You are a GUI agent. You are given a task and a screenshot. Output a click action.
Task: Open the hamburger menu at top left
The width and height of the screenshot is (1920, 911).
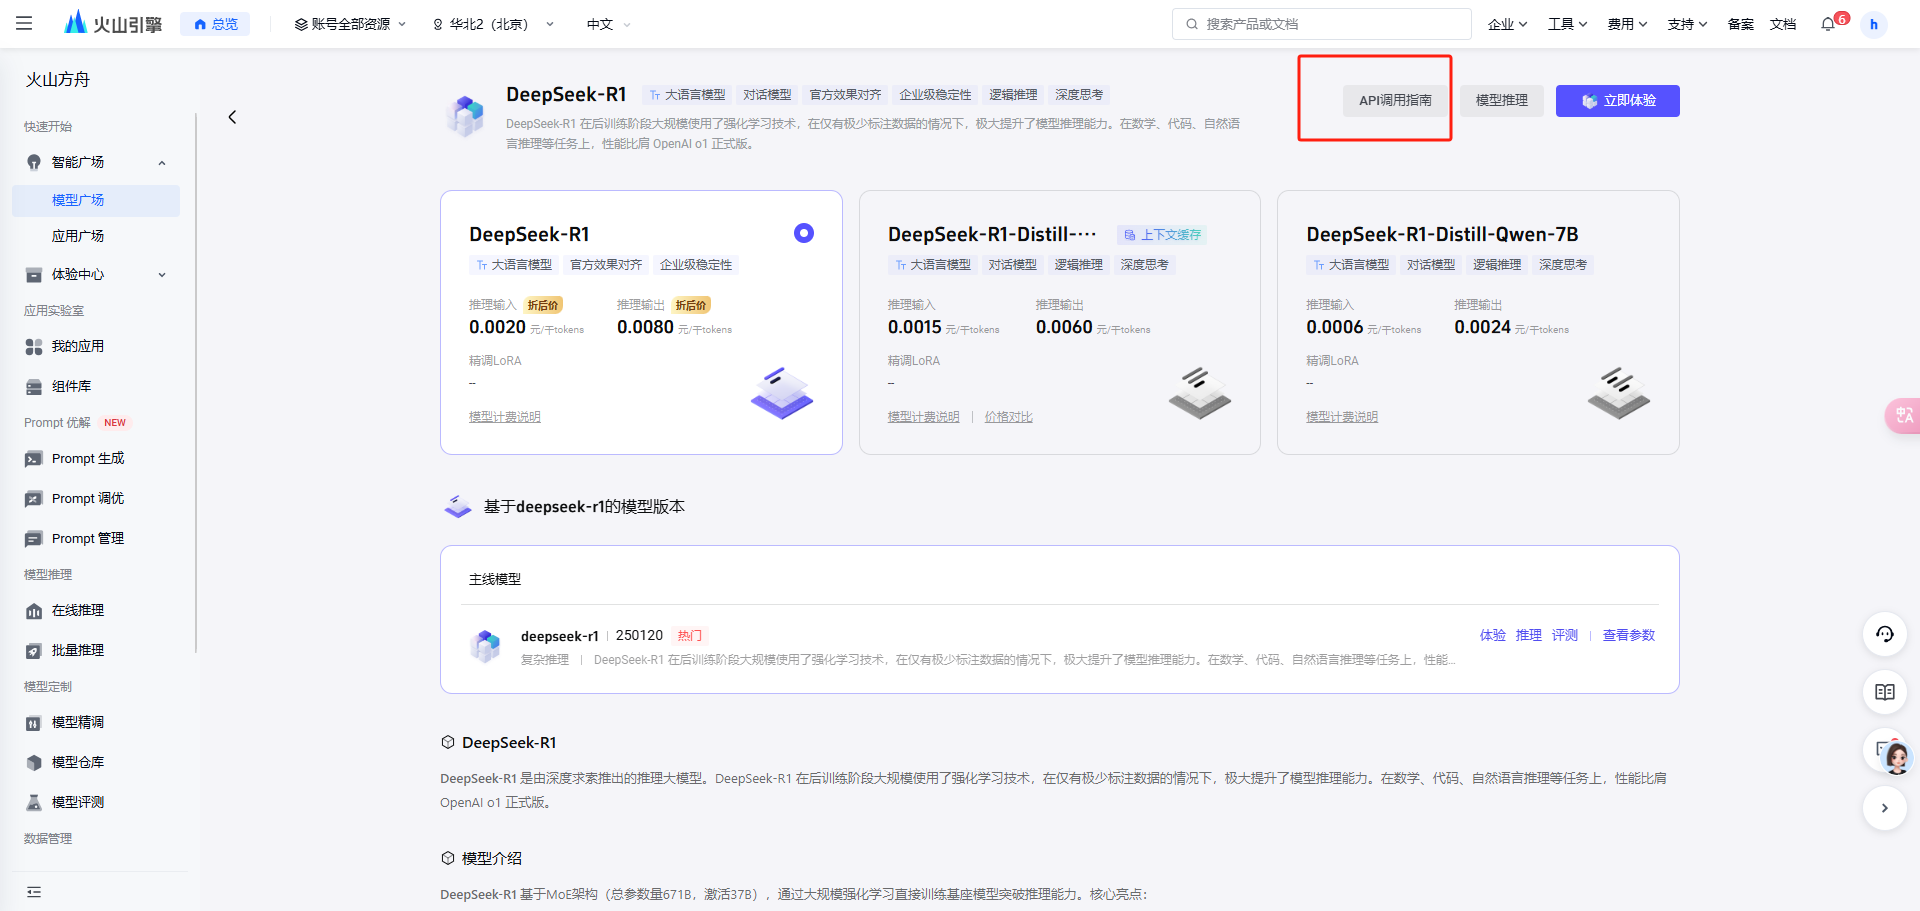pyautogui.click(x=24, y=23)
